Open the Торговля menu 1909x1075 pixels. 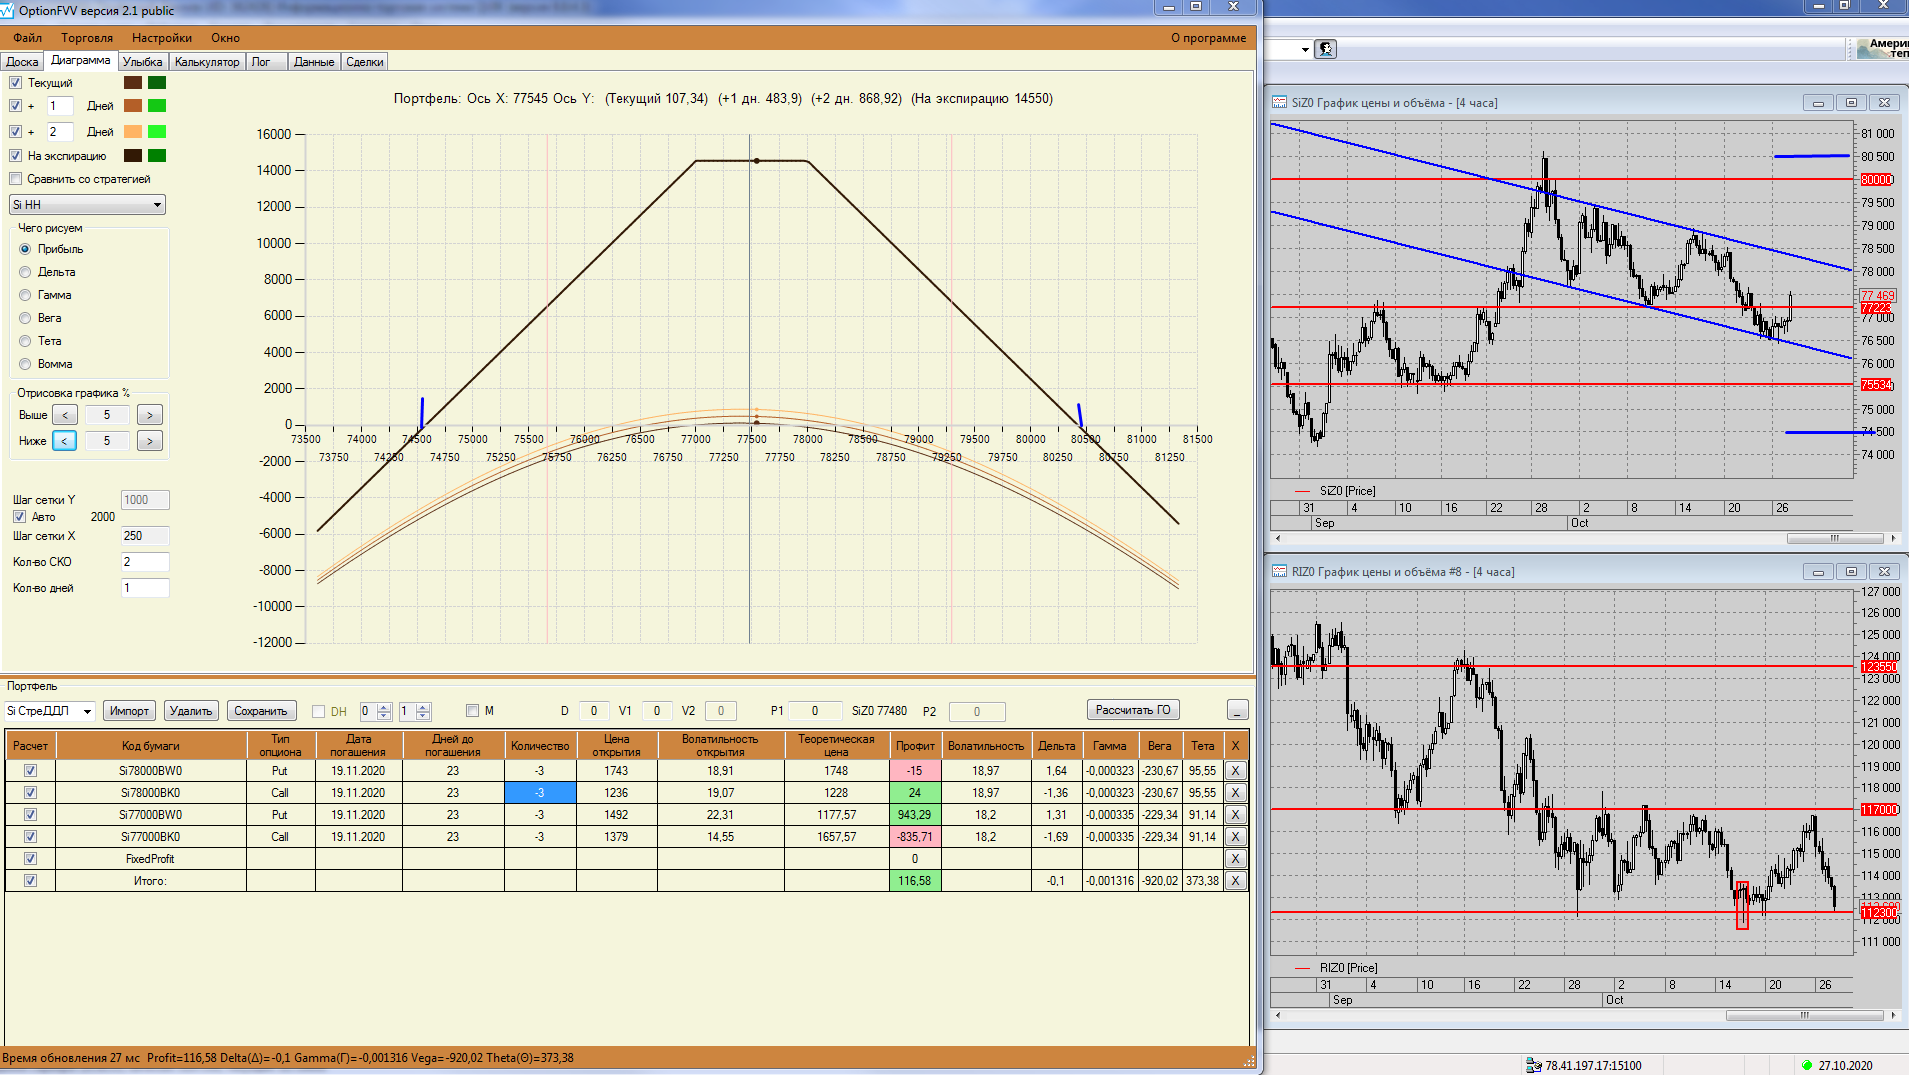coord(87,38)
